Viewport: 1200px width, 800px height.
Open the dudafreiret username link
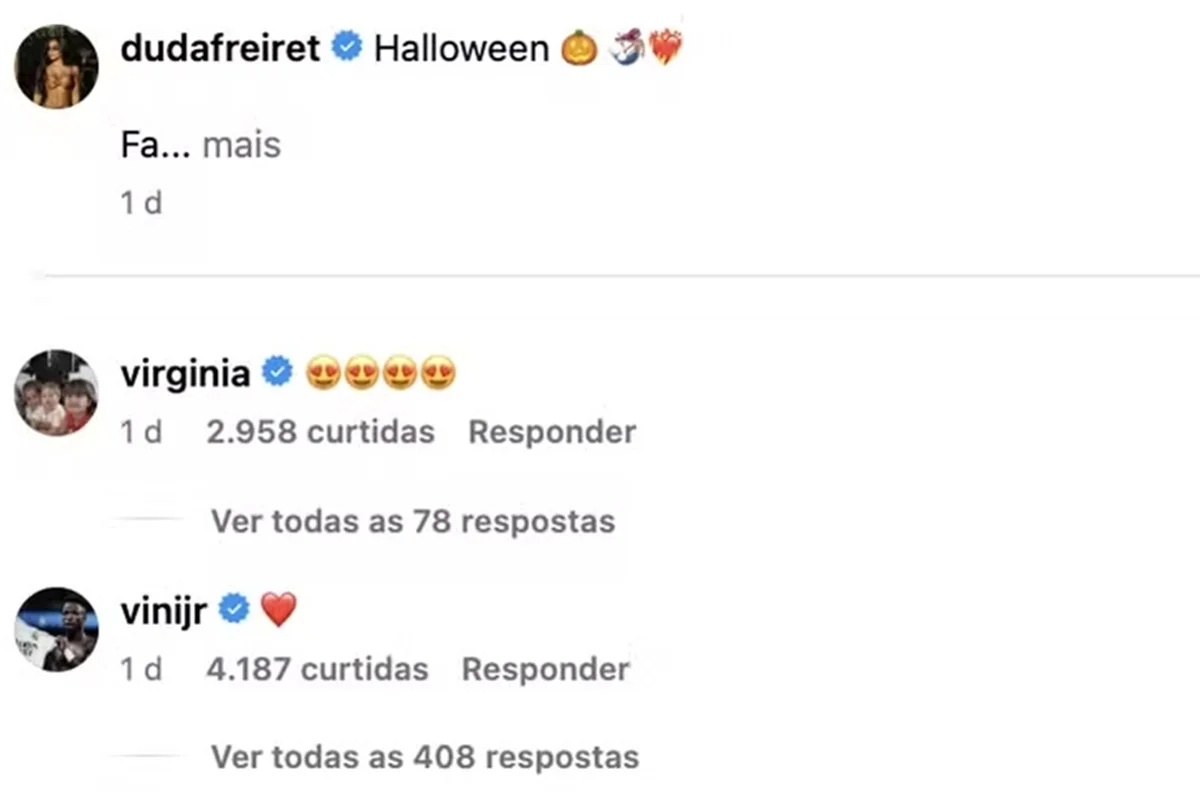220,48
